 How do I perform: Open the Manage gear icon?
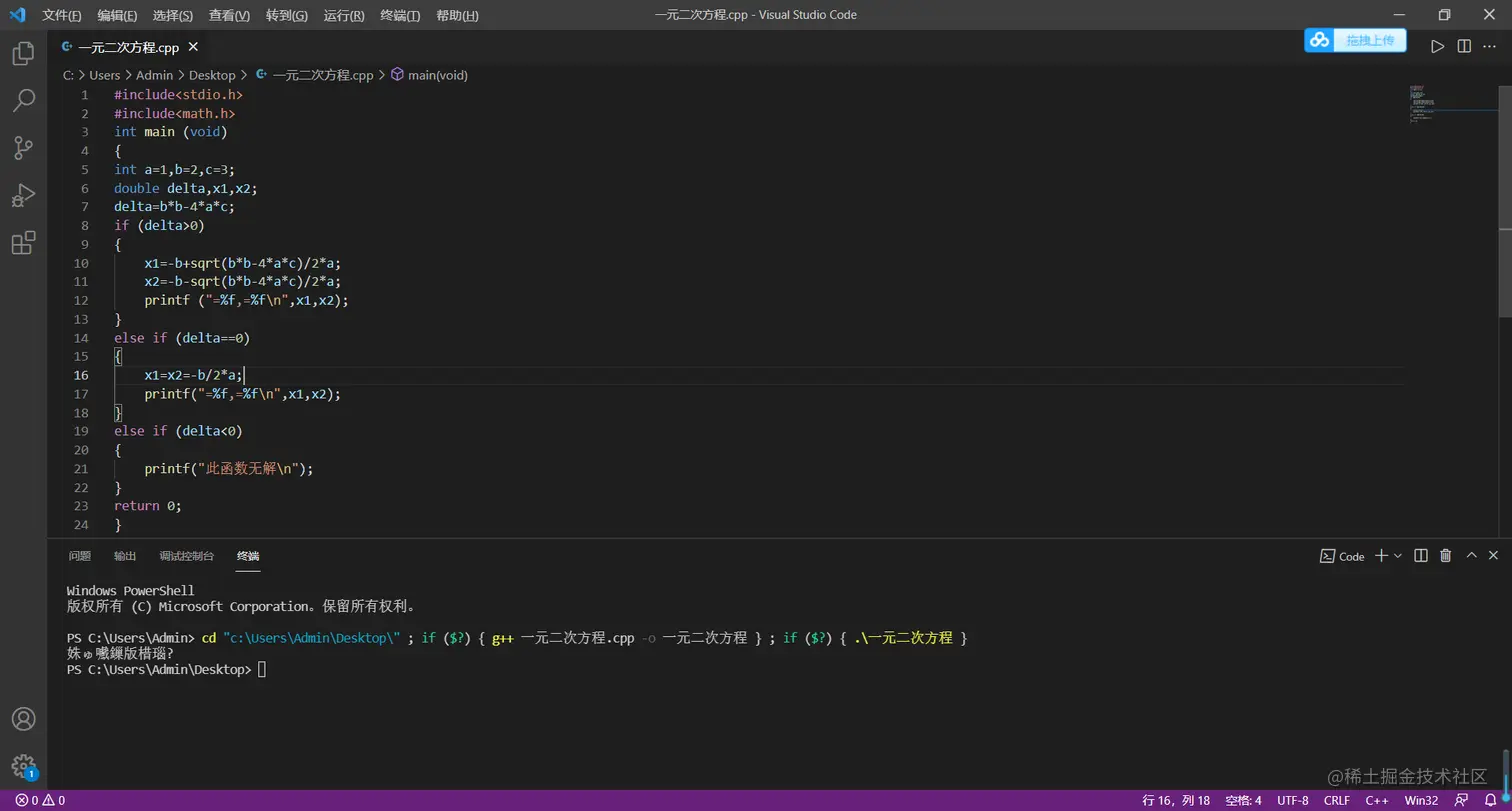pyautogui.click(x=23, y=766)
